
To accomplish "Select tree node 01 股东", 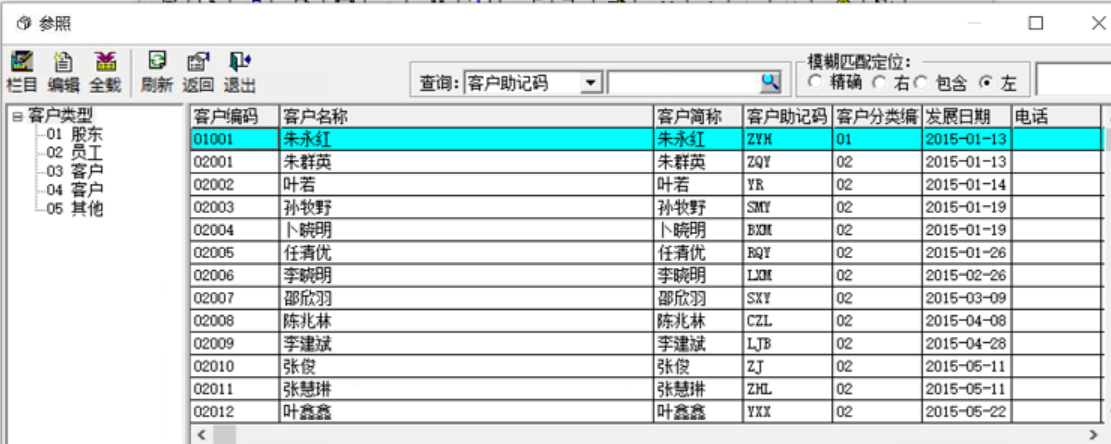I will [74, 134].
